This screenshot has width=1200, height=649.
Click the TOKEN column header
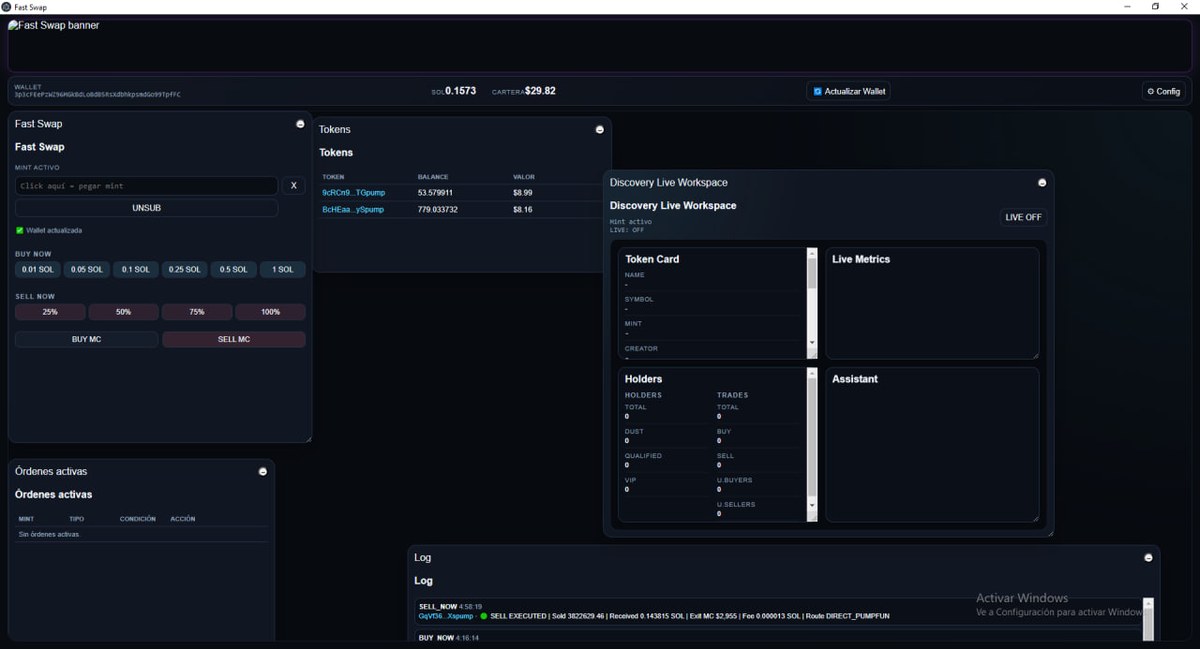point(333,177)
